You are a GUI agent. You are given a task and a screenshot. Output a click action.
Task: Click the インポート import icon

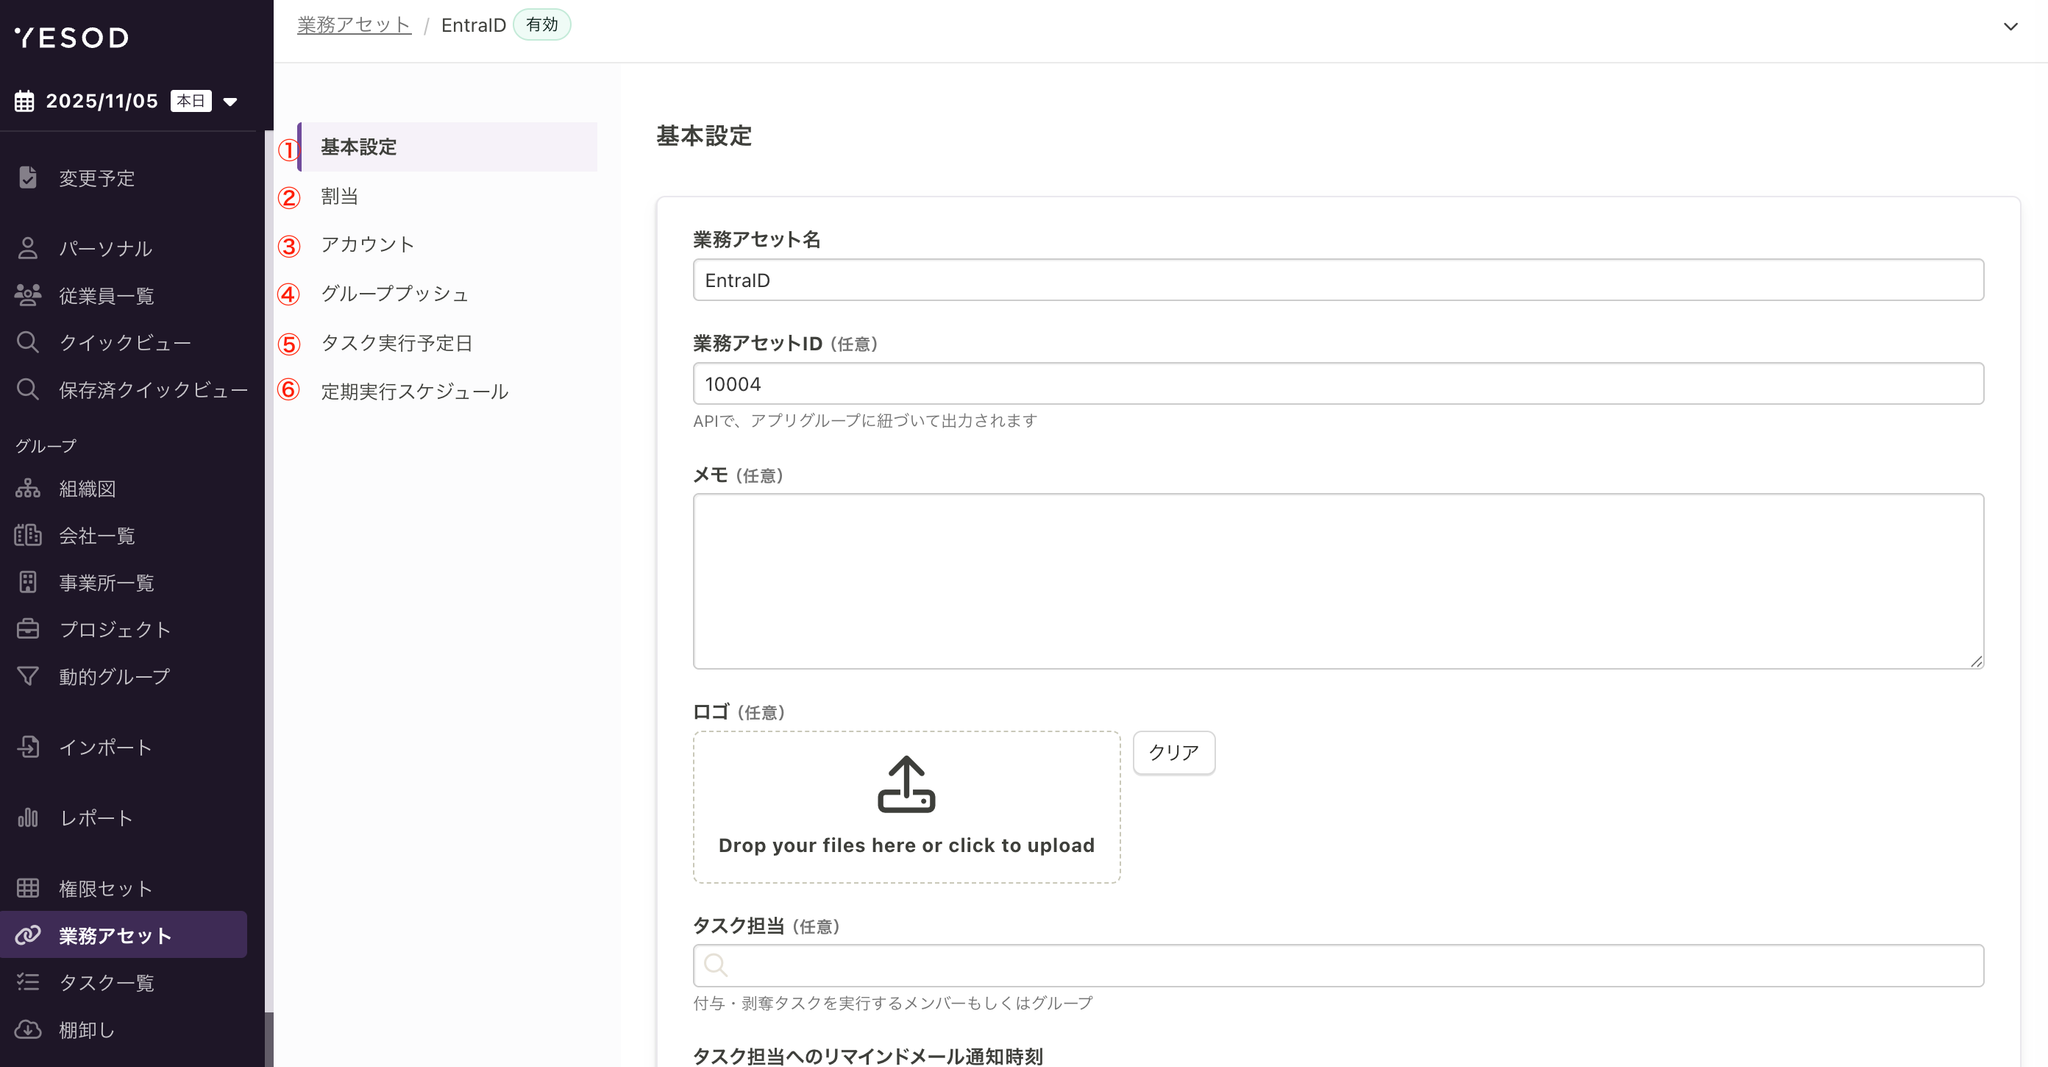28,747
